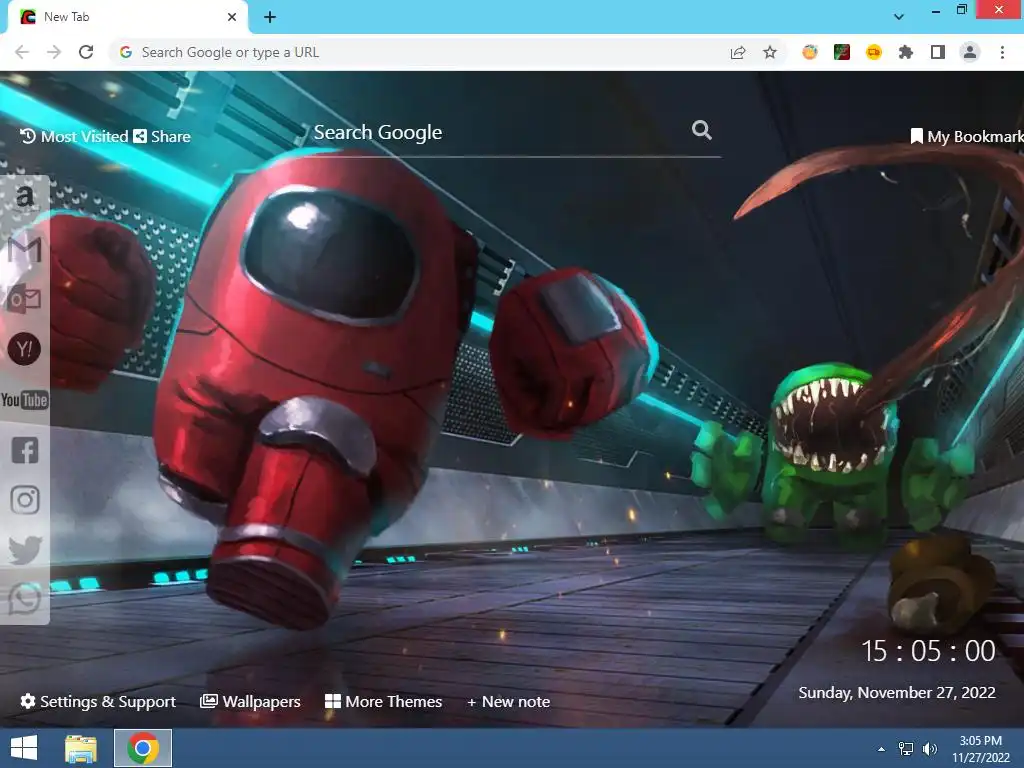The height and width of the screenshot is (768, 1024).
Task: Open Gmail shortcut in sidebar
Action: [24, 249]
